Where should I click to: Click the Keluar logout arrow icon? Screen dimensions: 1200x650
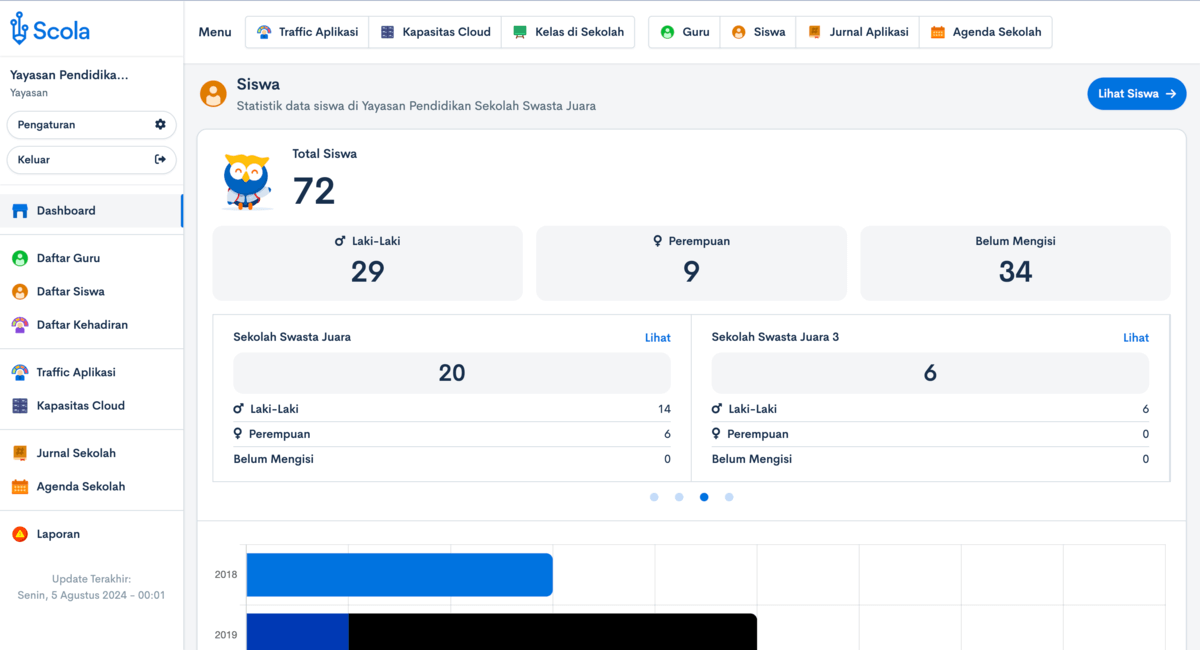(160, 160)
